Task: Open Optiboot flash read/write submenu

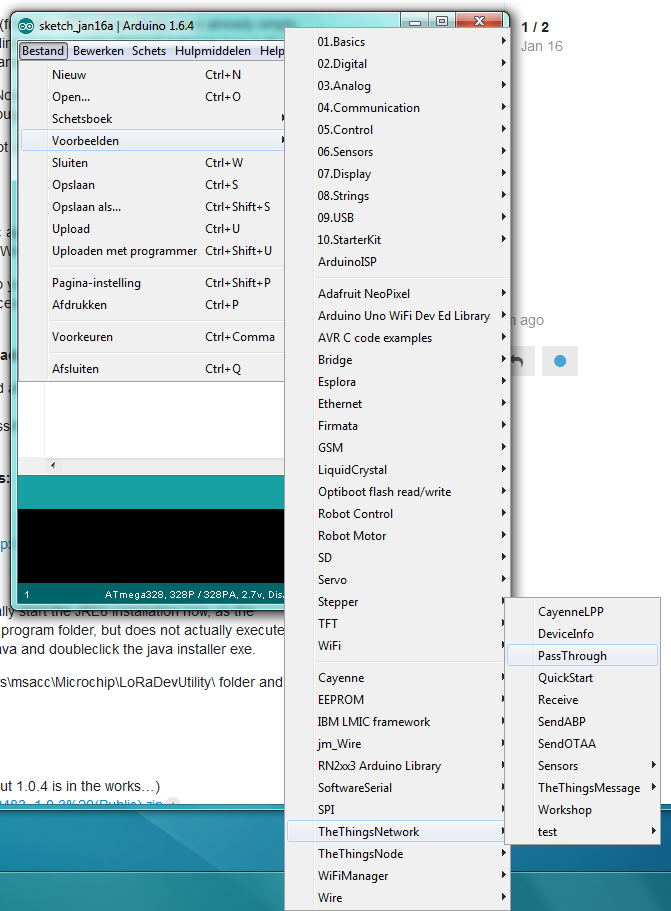Action: 398,492
